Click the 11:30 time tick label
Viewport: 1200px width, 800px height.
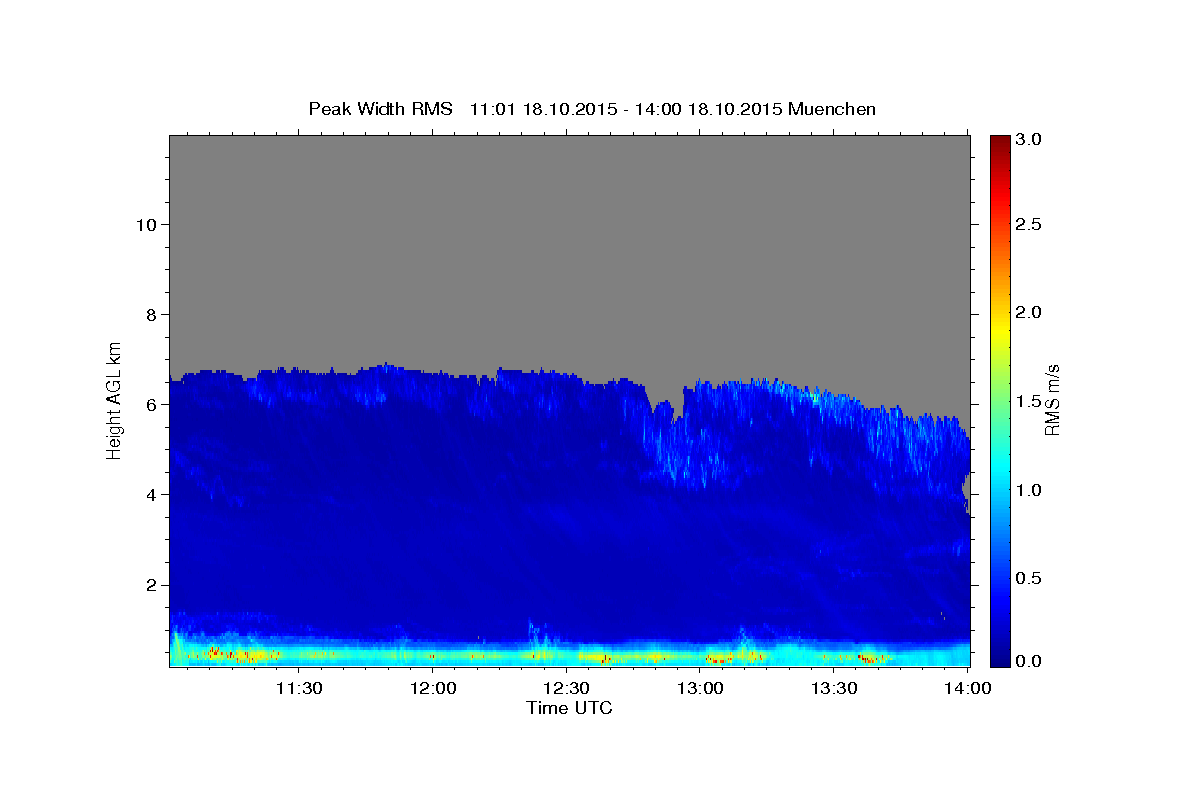tap(299, 688)
